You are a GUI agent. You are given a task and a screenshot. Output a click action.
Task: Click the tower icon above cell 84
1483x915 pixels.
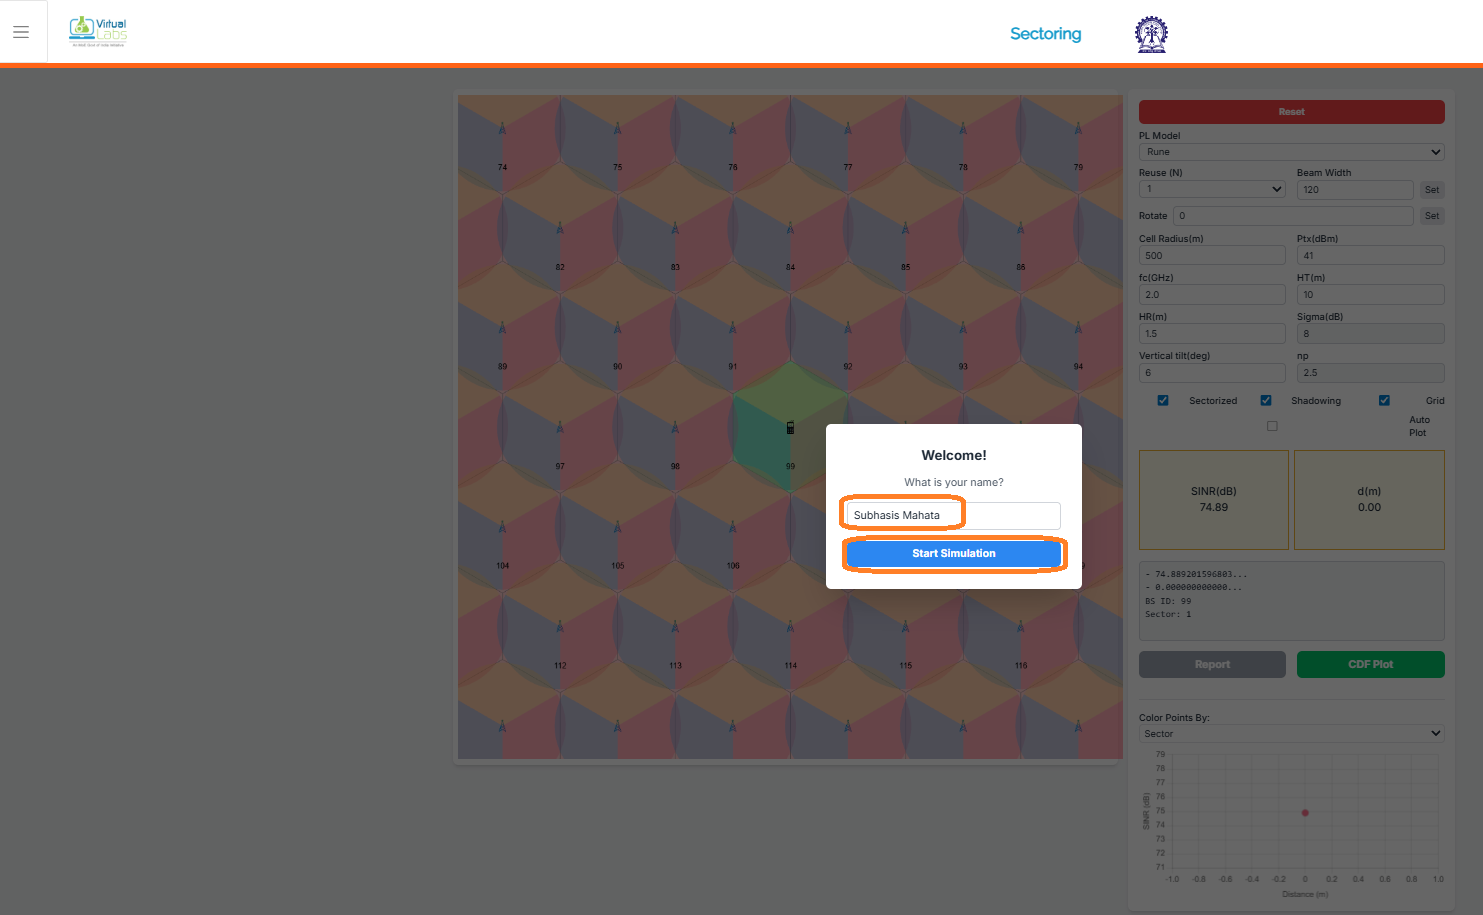tap(790, 229)
